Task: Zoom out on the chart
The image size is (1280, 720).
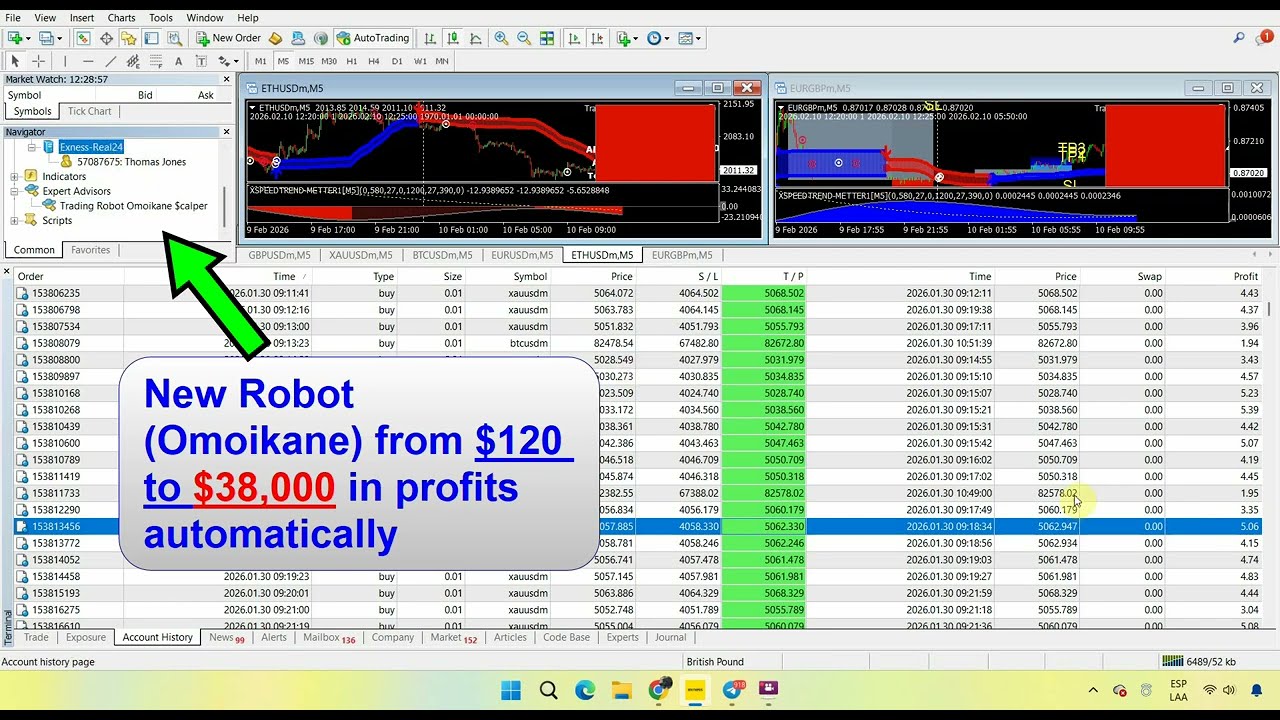Action: click(x=524, y=38)
